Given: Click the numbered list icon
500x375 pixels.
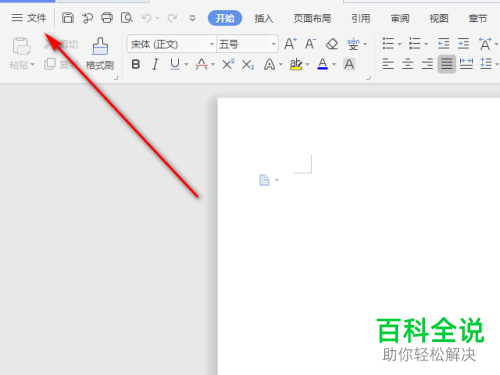Looking at the screenshot, I should coord(415,44).
